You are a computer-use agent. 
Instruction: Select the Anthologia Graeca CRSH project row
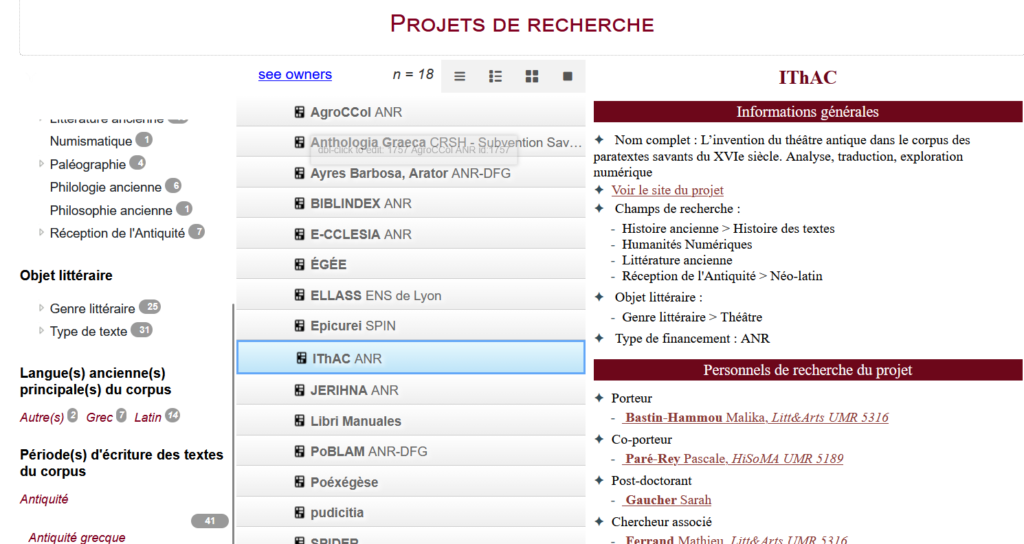[x=411, y=142]
